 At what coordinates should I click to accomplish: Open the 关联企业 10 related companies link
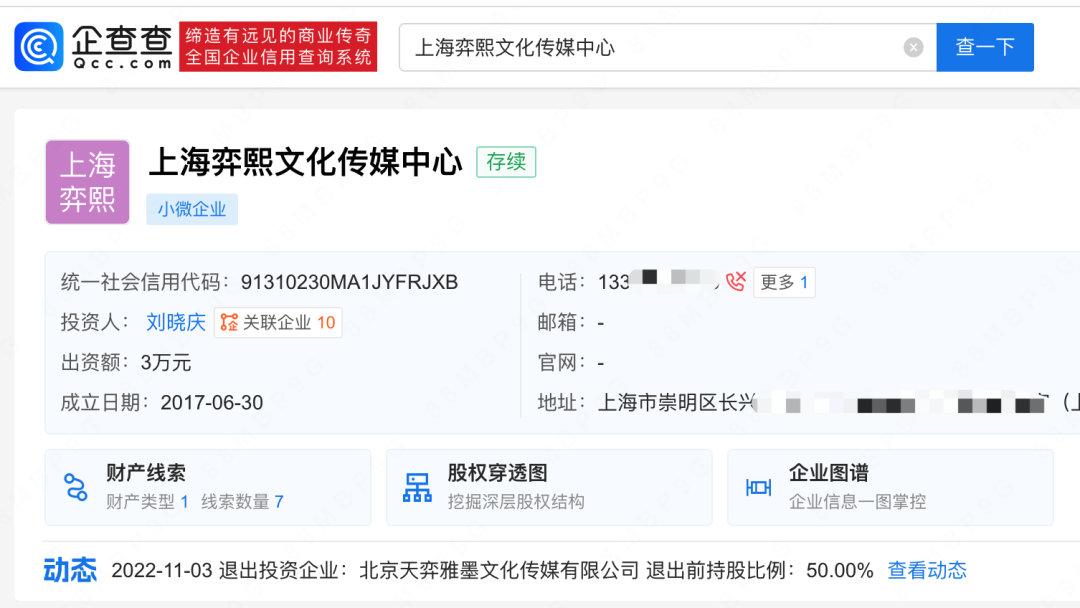278,322
